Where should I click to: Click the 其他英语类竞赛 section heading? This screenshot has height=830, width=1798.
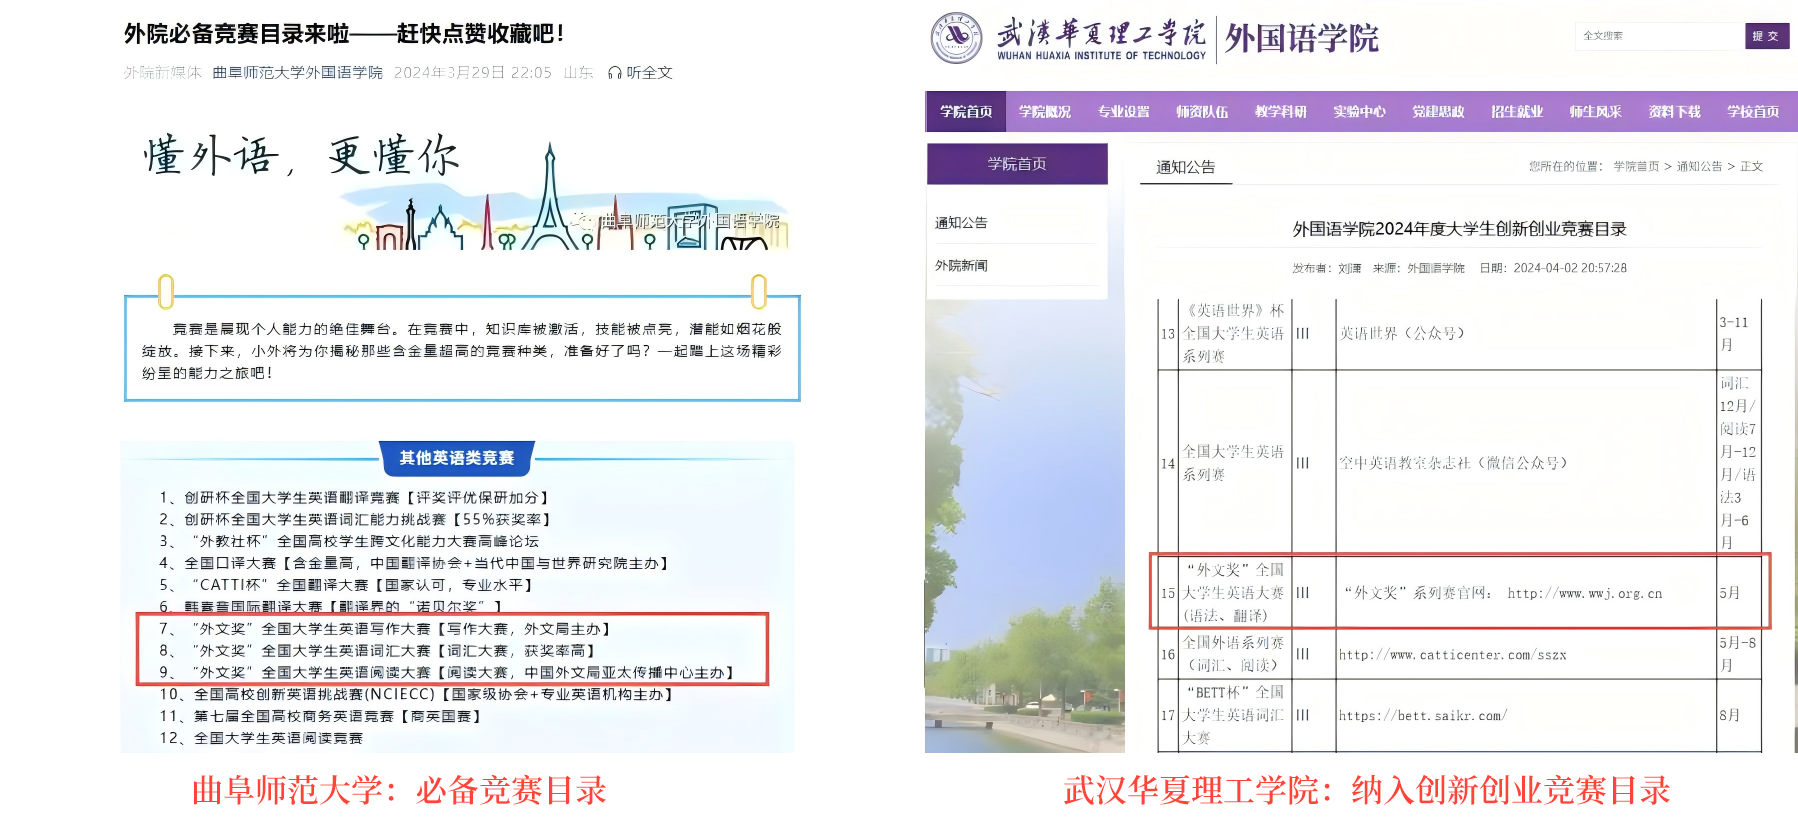pyautogui.click(x=457, y=458)
